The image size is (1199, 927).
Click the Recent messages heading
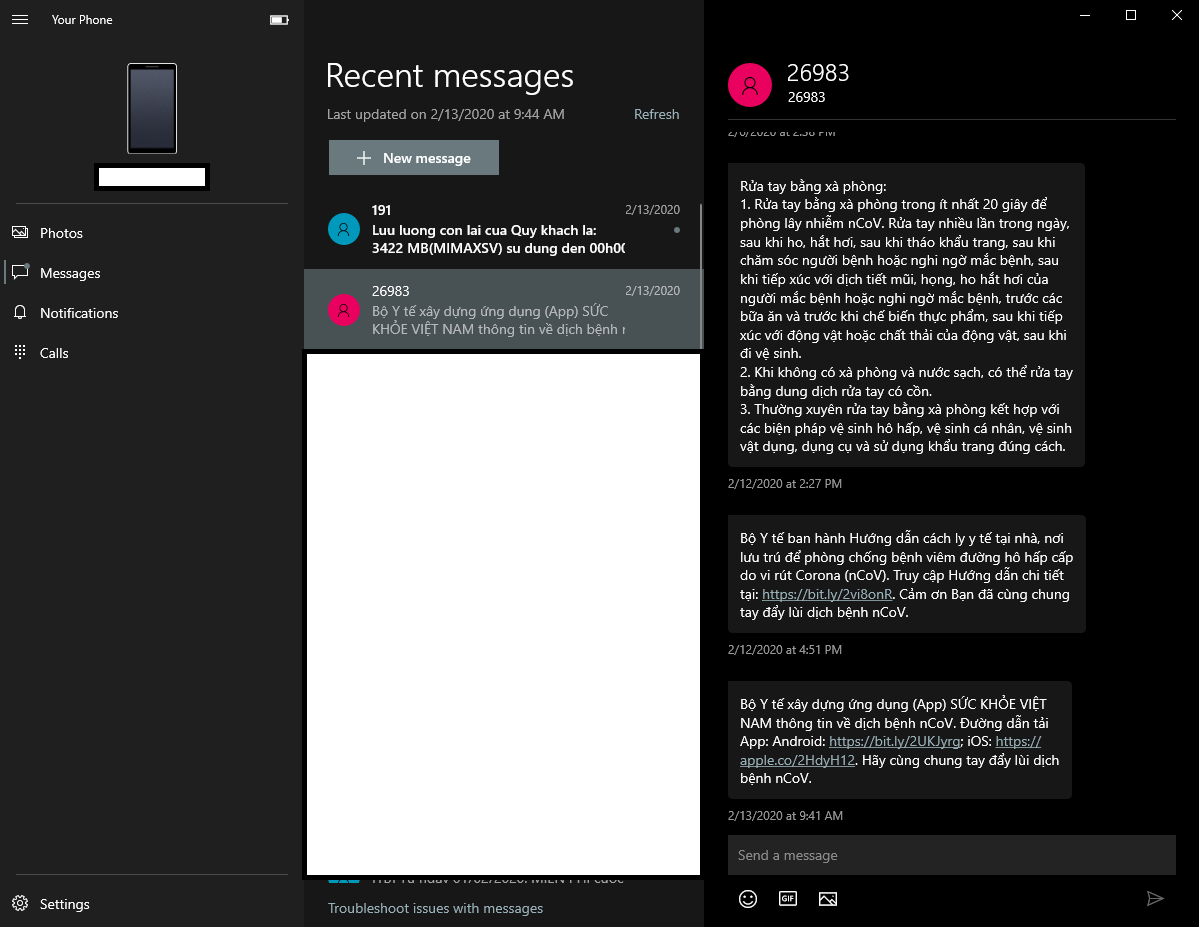[x=450, y=76]
